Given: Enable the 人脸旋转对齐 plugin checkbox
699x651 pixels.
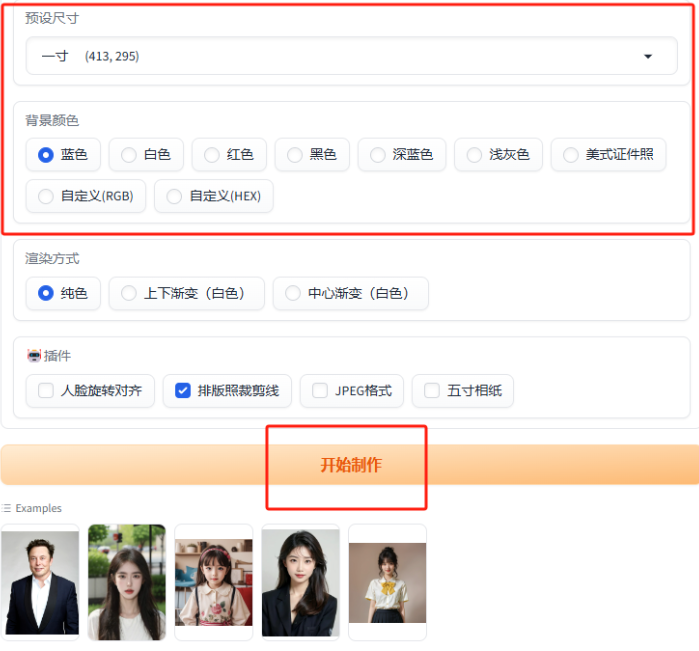Looking at the screenshot, I should pos(45,391).
